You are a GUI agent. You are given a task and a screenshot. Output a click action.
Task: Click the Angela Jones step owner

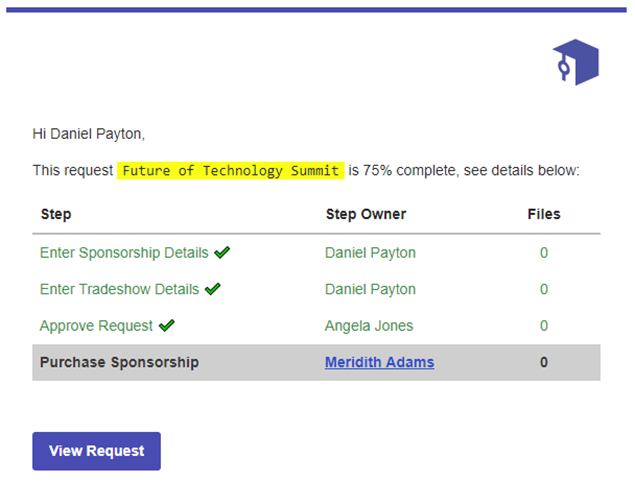(369, 326)
